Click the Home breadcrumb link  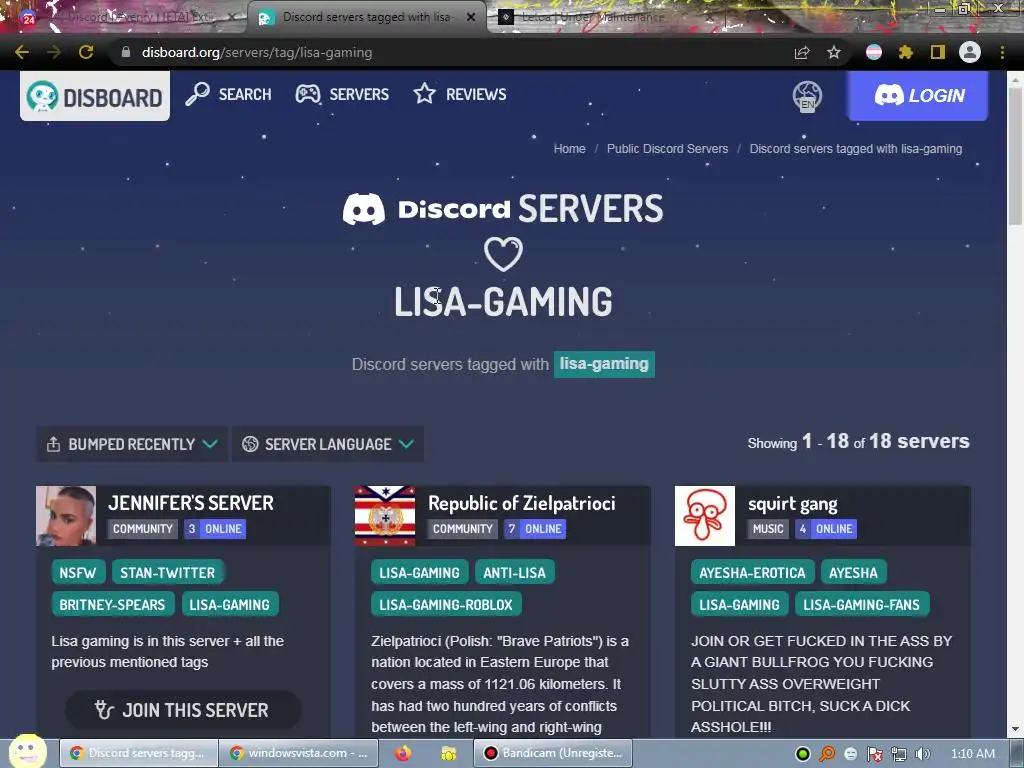pyautogui.click(x=569, y=149)
